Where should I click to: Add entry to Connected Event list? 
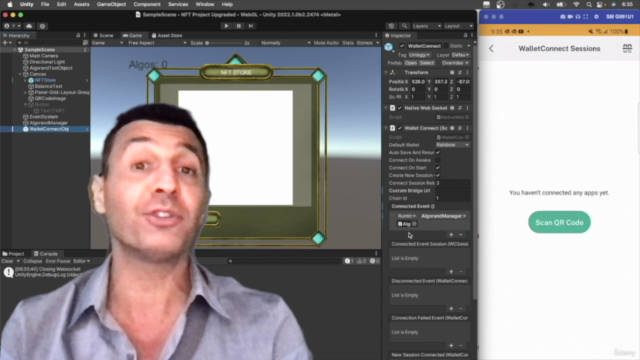click(x=451, y=235)
